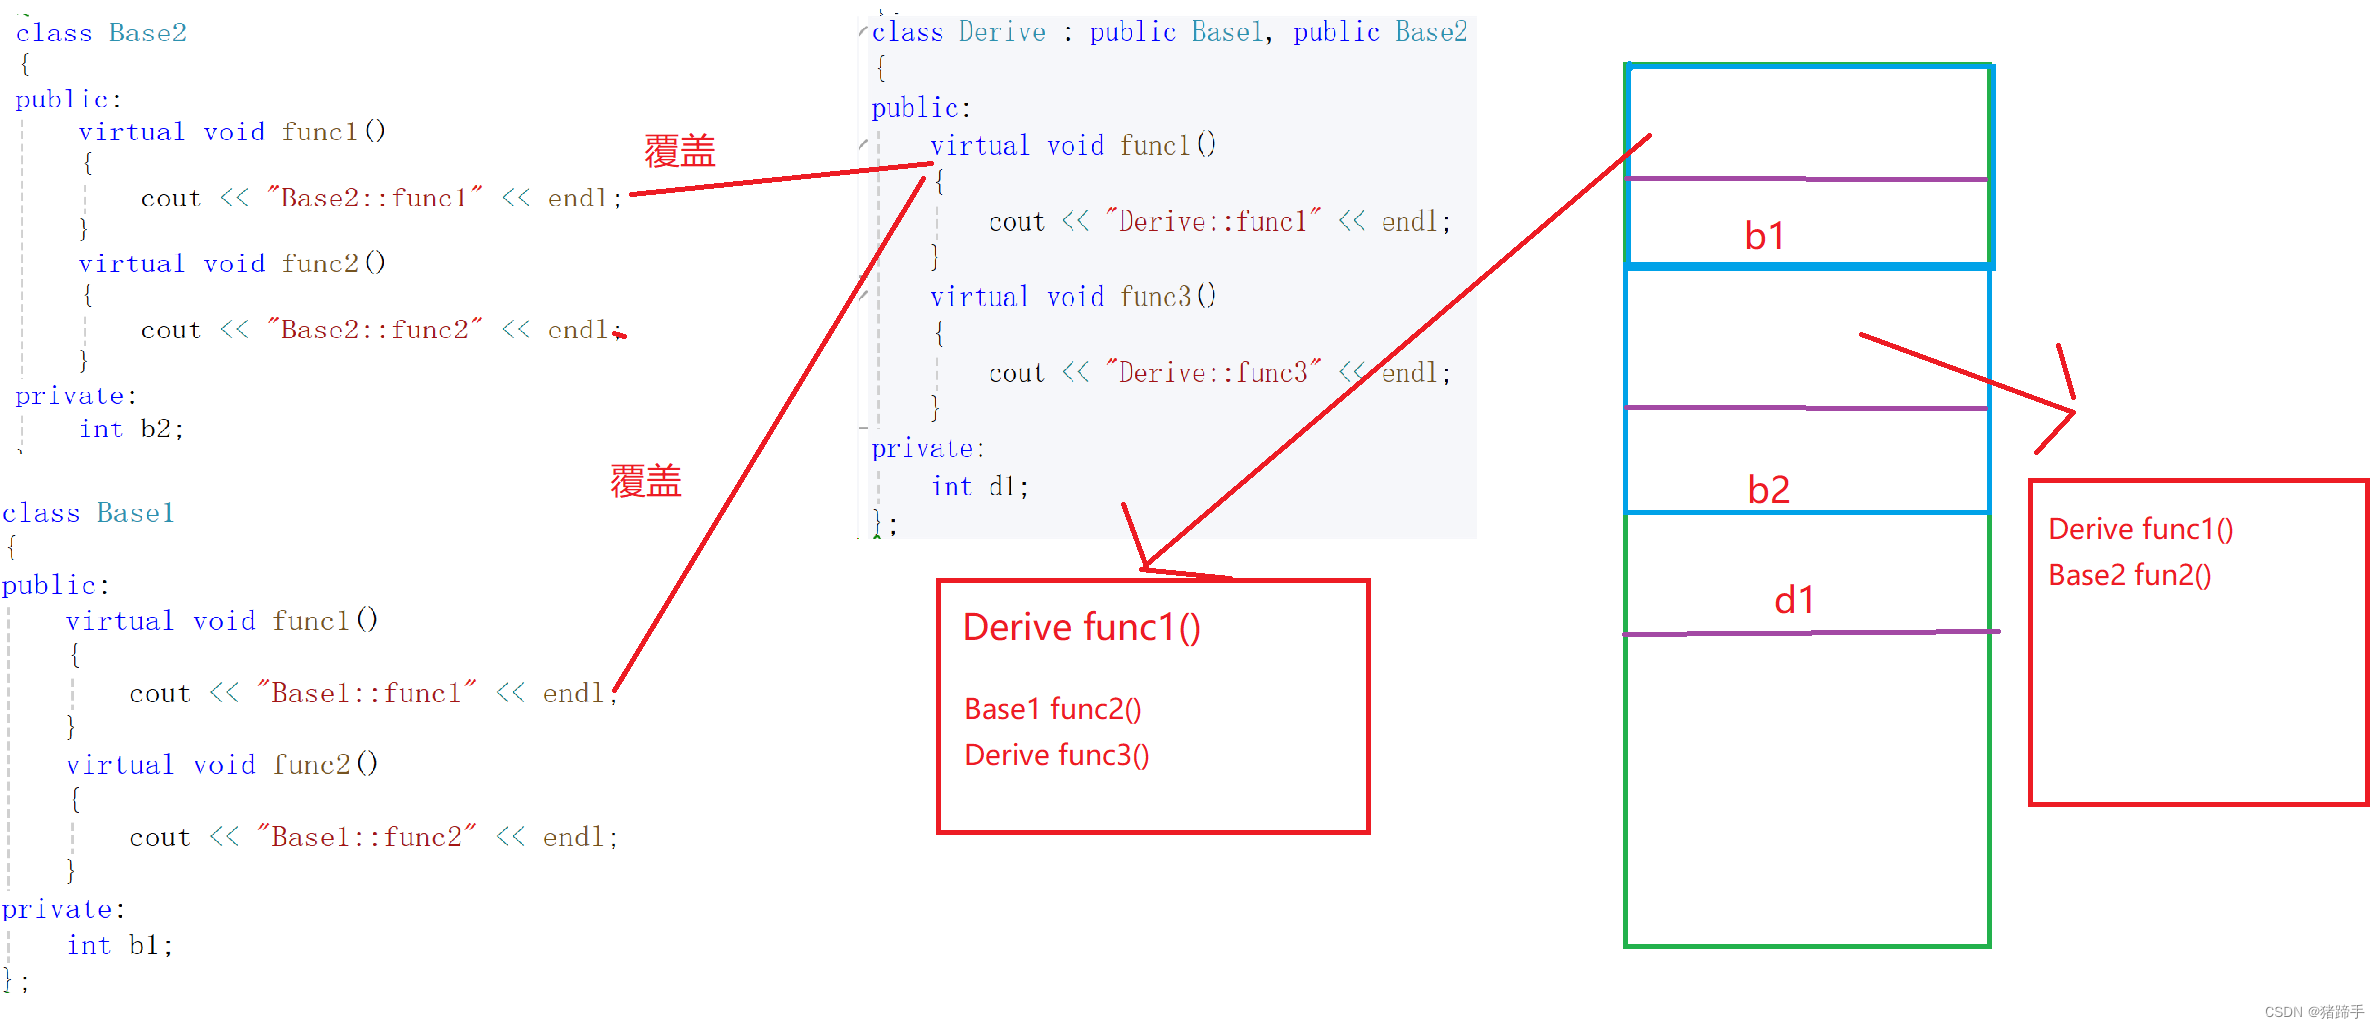Click the 'class Derive : public Base1, public Base2' line
Image resolution: width=2380 pixels, height=1028 pixels.
coord(1169,33)
